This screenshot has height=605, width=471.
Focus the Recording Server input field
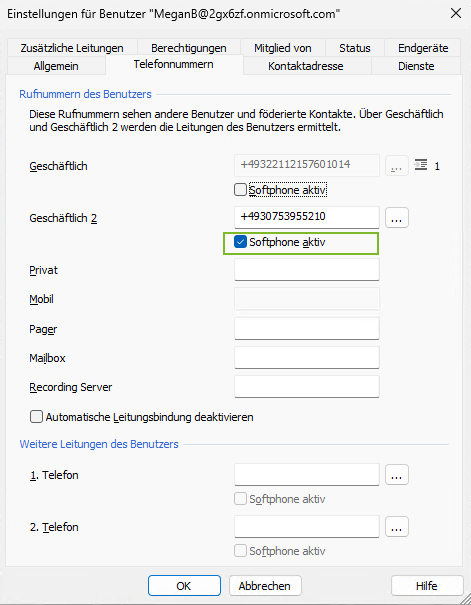(x=307, y=387)
